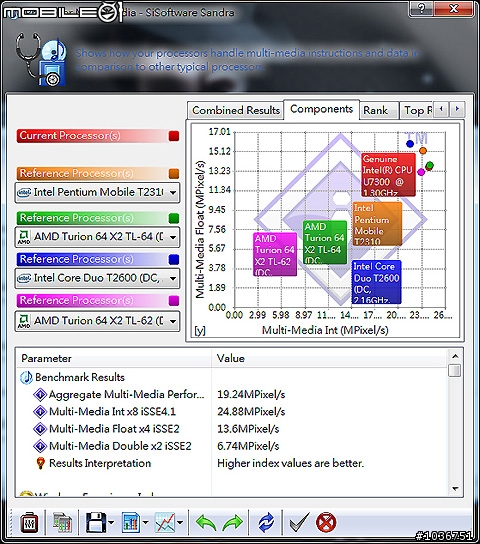This screenshot has width=480, height=544.
Task: Open the save dropdown arrow beside floppy disk
Action: (x=111, y=522)
